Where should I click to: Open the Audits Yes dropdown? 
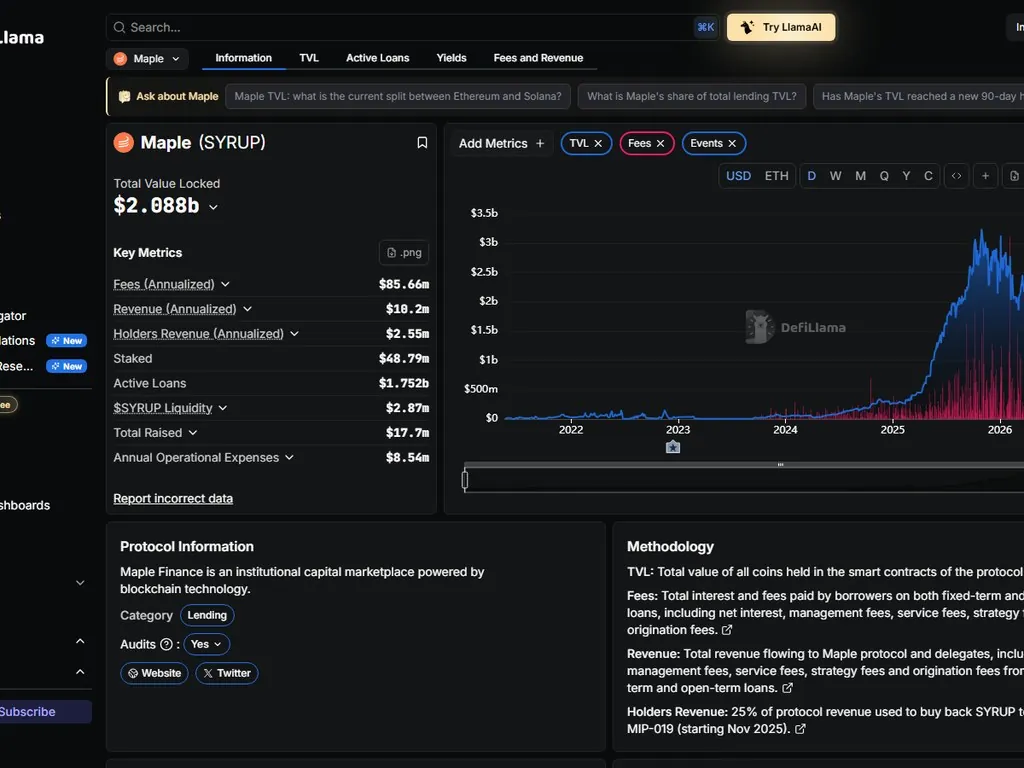pyautogui.click(x=206, y=645)
